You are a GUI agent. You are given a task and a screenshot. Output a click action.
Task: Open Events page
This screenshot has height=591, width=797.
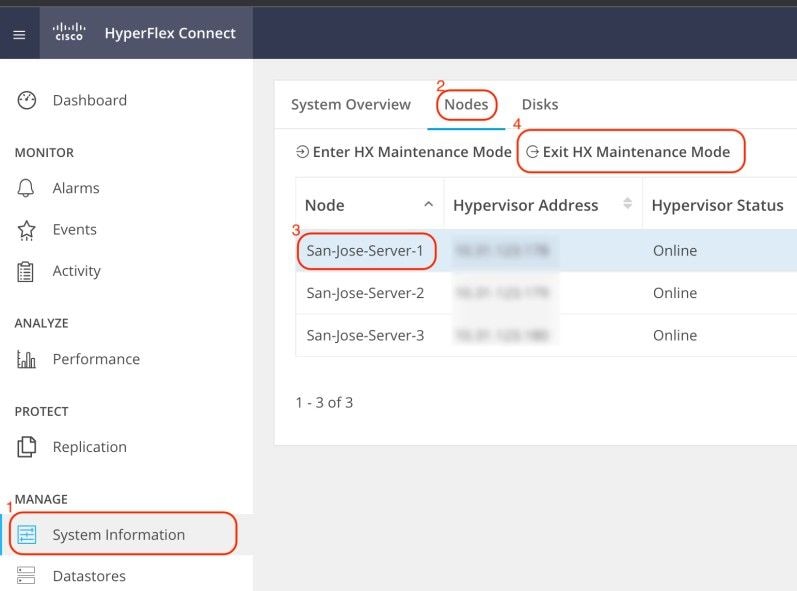pyautogui.click(x=75, y=230)
